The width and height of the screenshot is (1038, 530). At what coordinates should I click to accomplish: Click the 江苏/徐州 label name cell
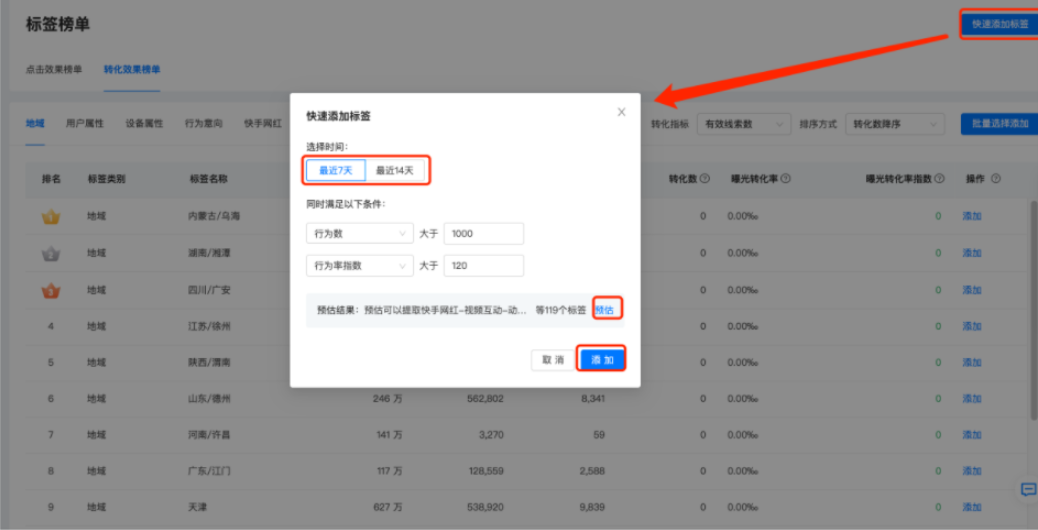coord(210,326)
